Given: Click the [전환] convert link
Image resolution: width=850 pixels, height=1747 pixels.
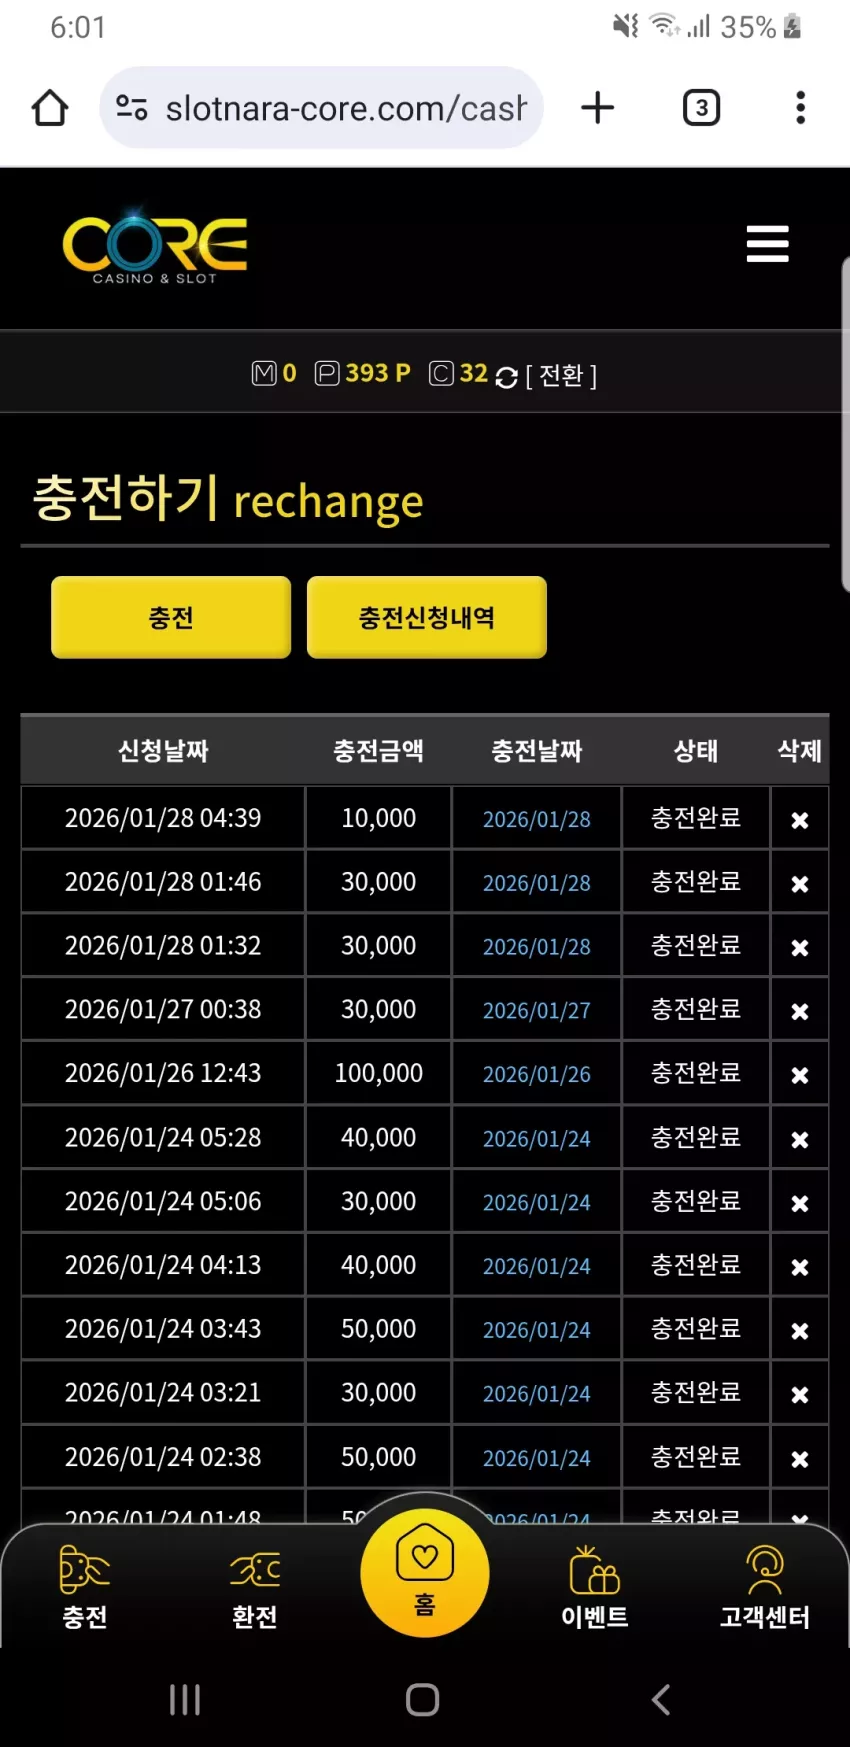Looking at the screenshot, I should pos(561,376).
